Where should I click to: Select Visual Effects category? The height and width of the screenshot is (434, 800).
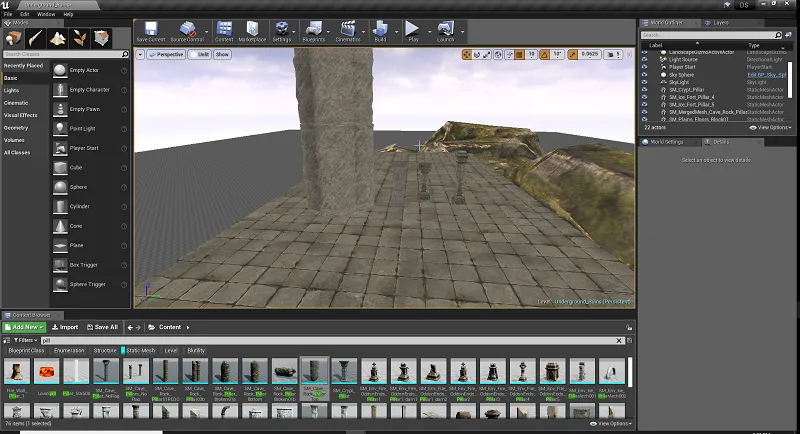20,115
